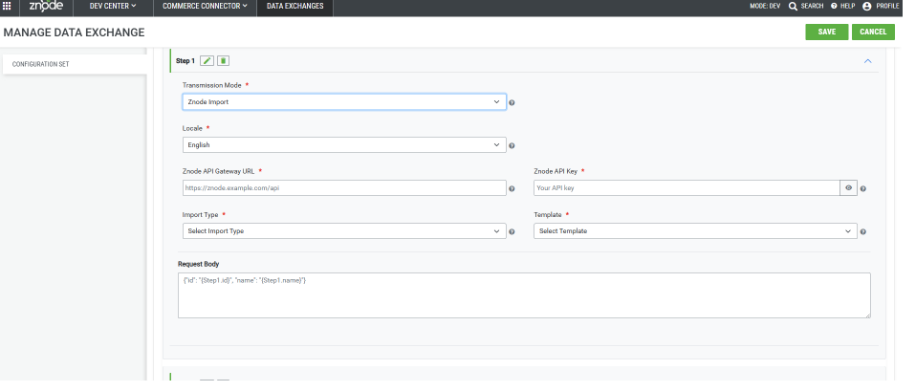This screenshot has width=903, height=381.
Task: Click the Manage Data Exchange title
Action: pos(74,33)
